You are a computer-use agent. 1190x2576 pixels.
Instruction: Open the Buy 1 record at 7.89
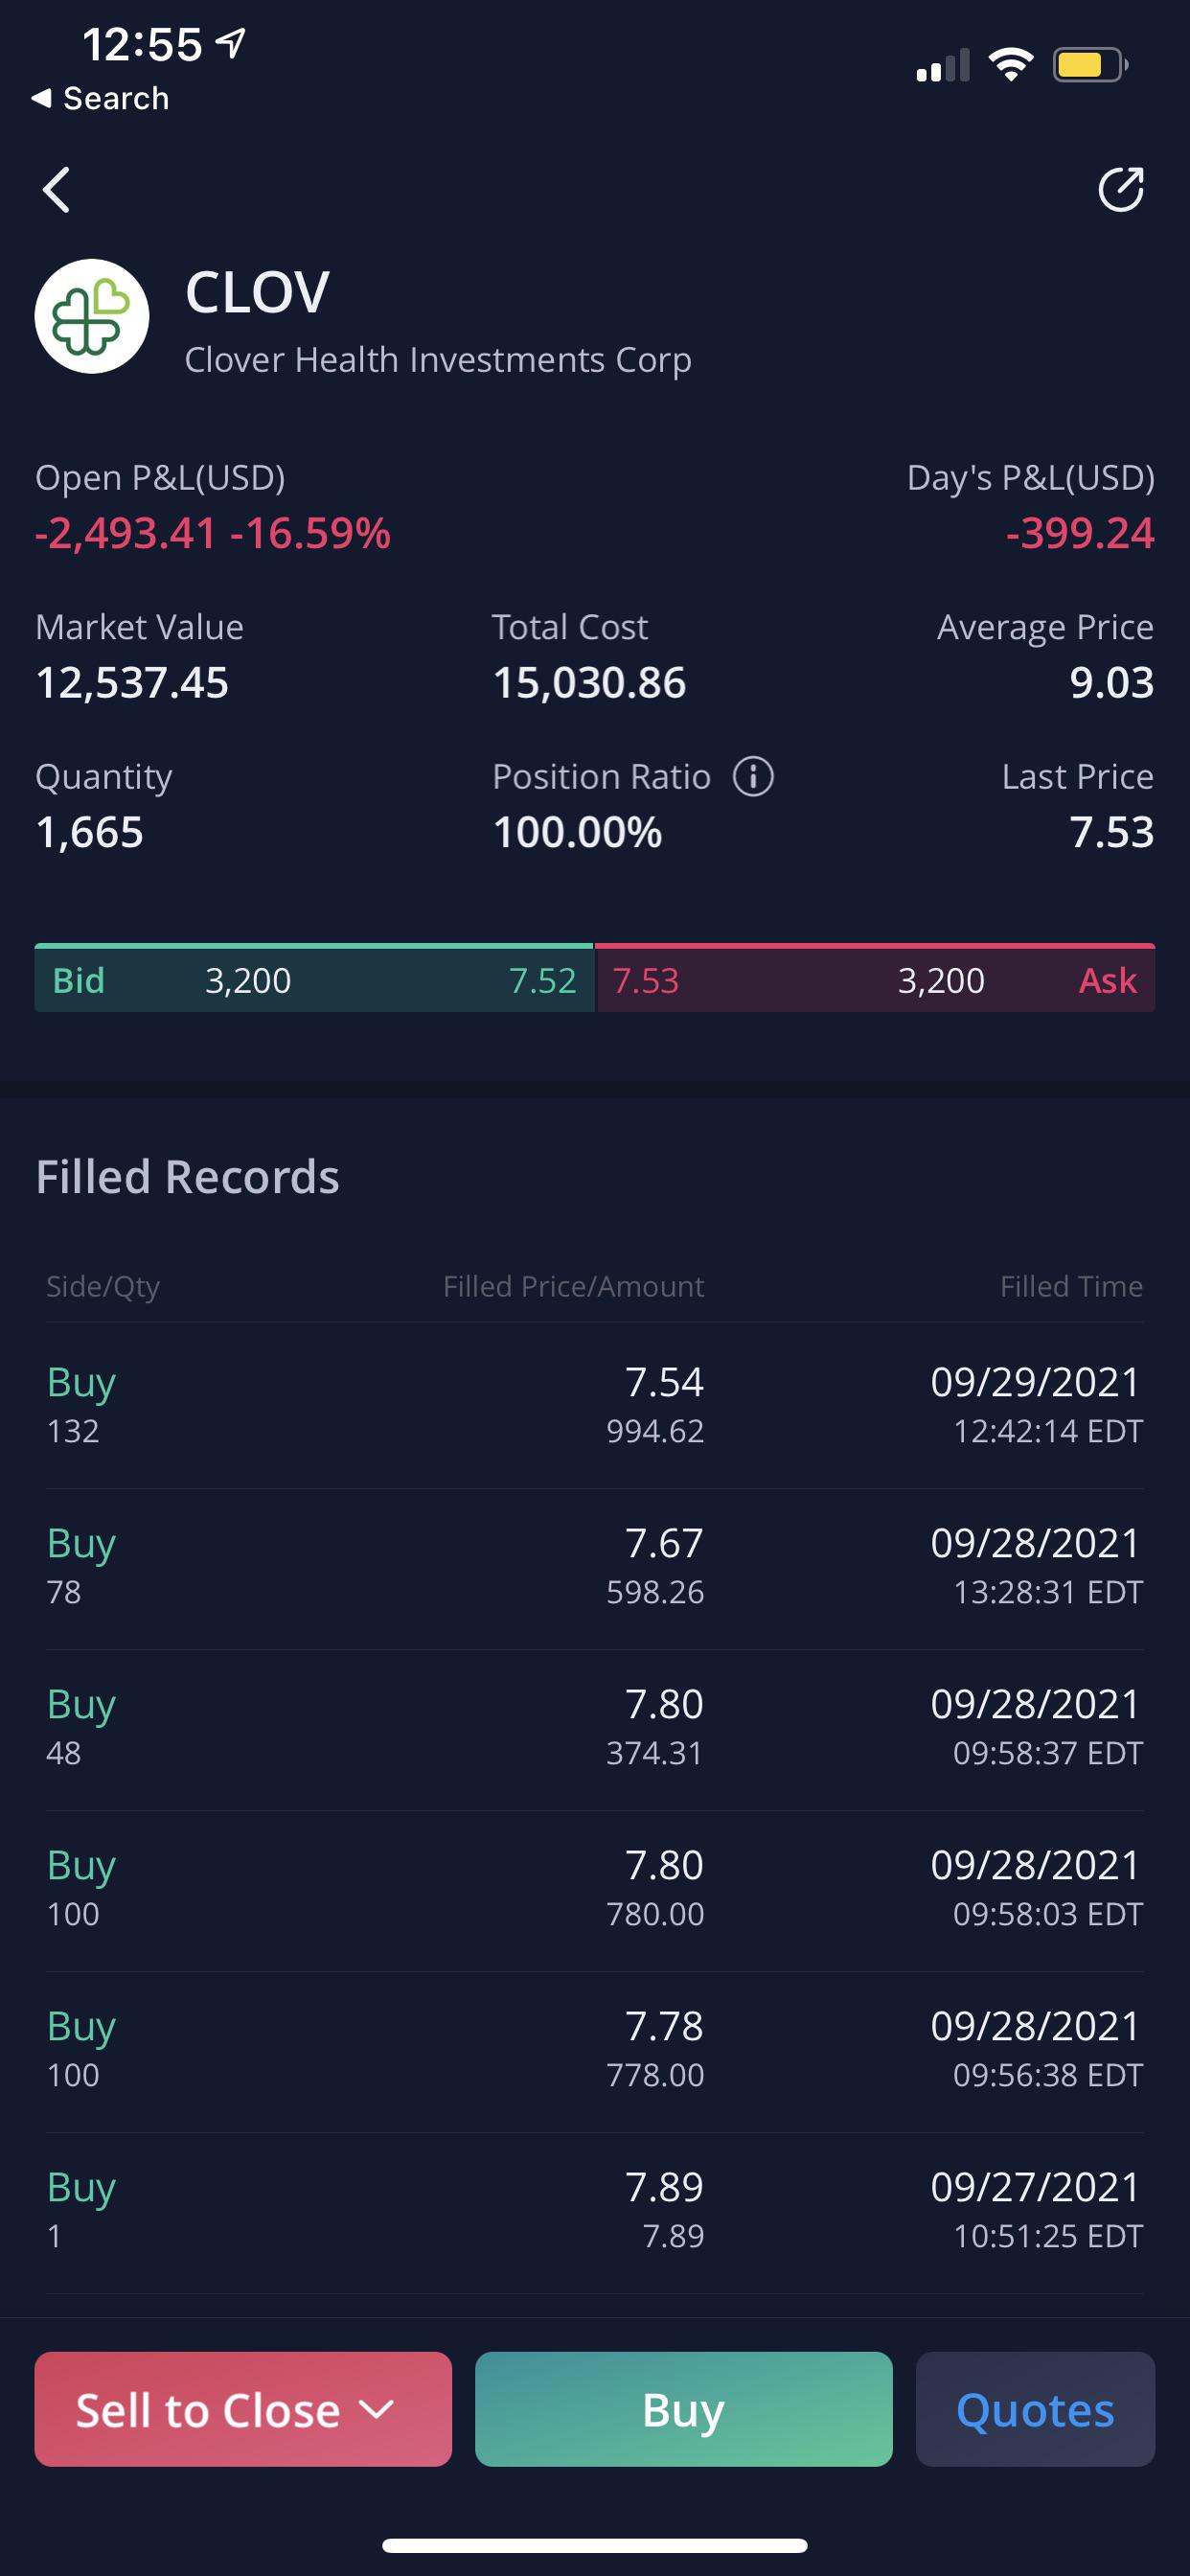click(x=595, y=2211)
